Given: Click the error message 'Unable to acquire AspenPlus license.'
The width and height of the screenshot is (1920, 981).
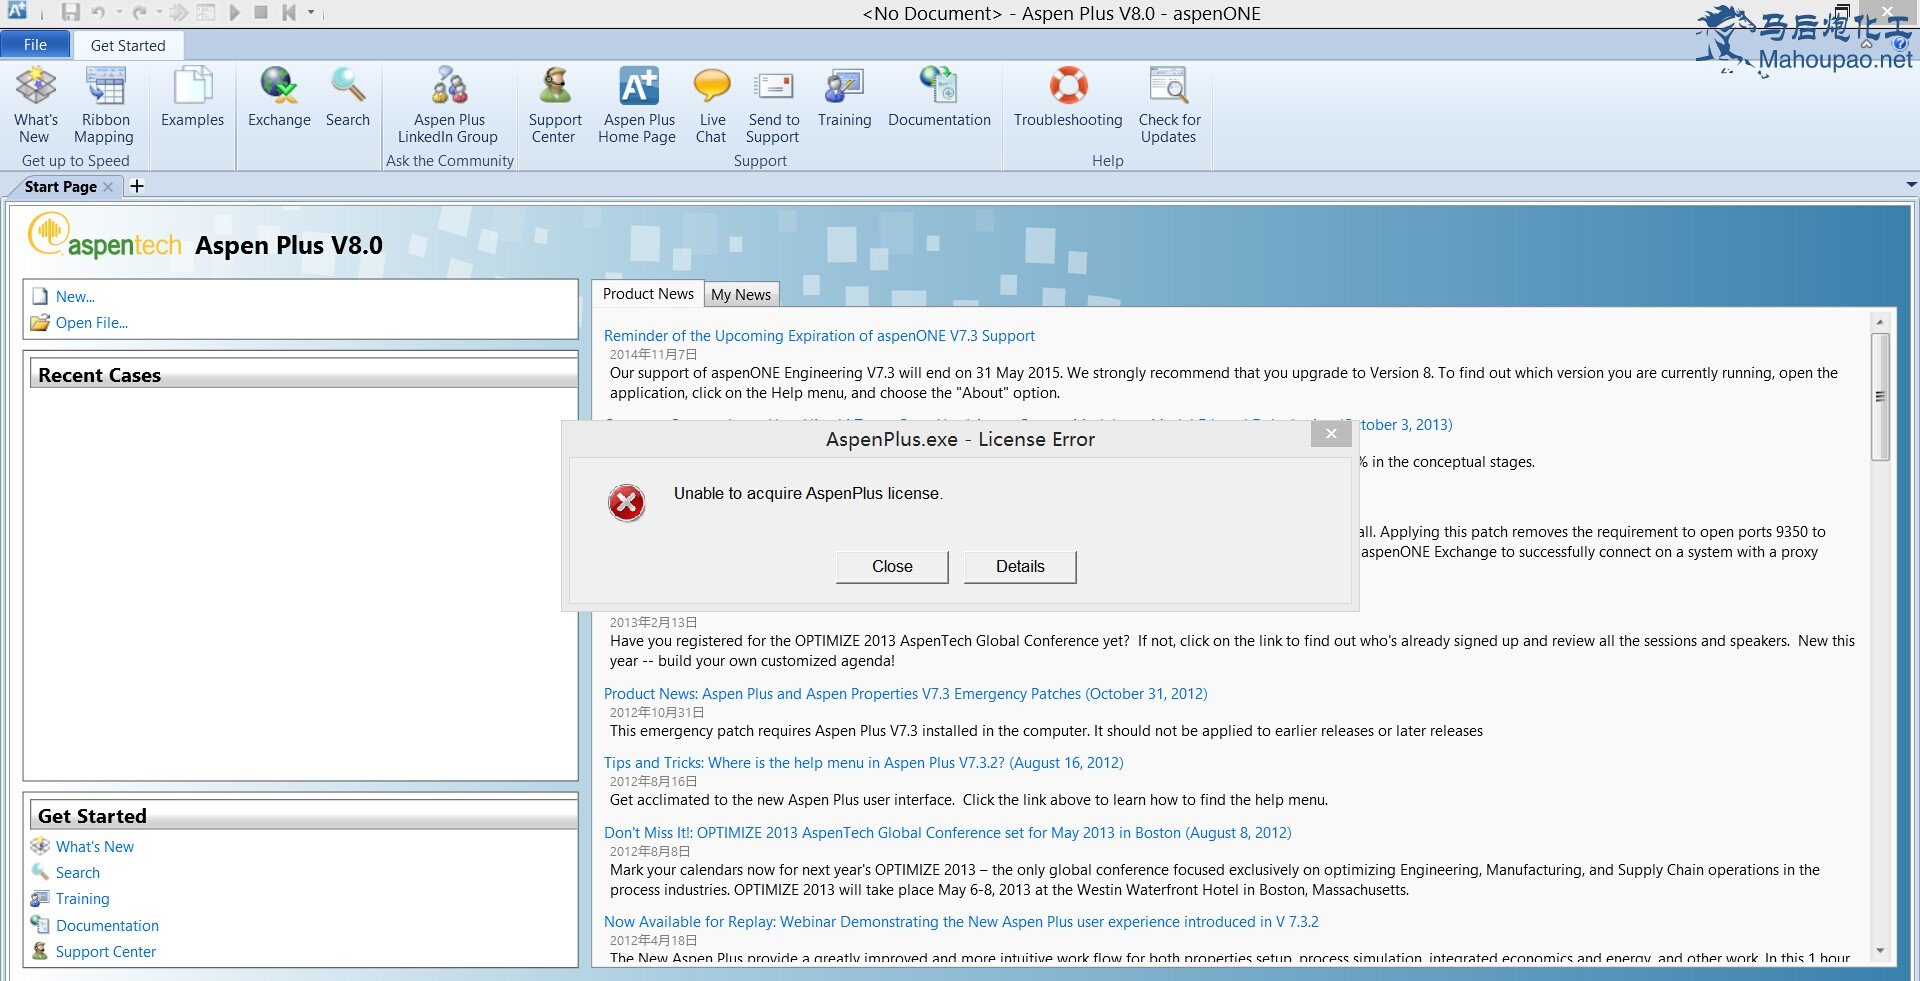Looking at the screenshot, I should 808,494.
